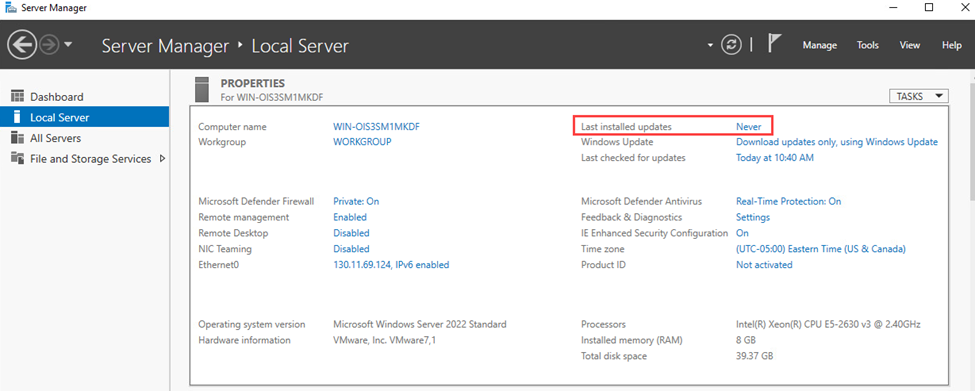Click the Product ID Not activated link
The image size is (975, 391).
click(x=764, y=265)
